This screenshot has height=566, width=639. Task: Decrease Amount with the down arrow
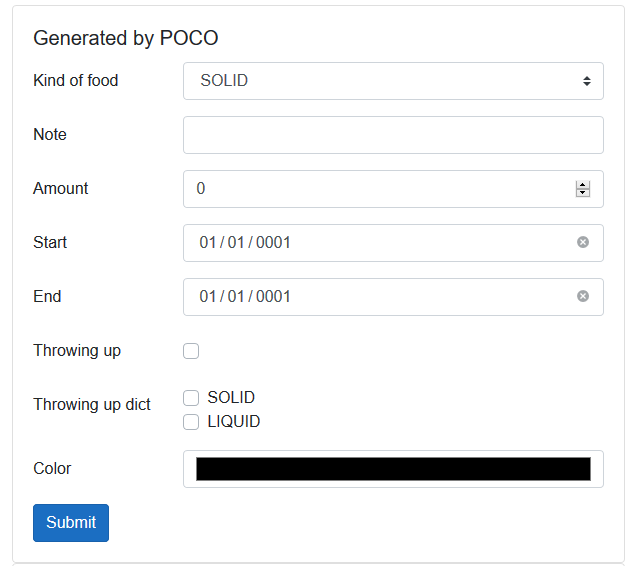pyautogui.click(x=583, y=193)
